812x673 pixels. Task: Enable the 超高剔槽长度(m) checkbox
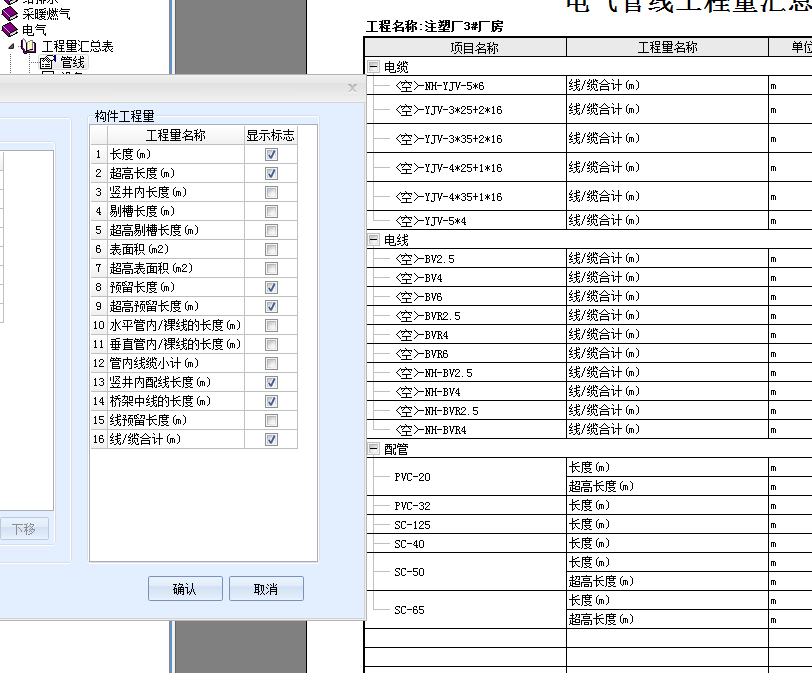pyautogui.click(x=271, y=230)
